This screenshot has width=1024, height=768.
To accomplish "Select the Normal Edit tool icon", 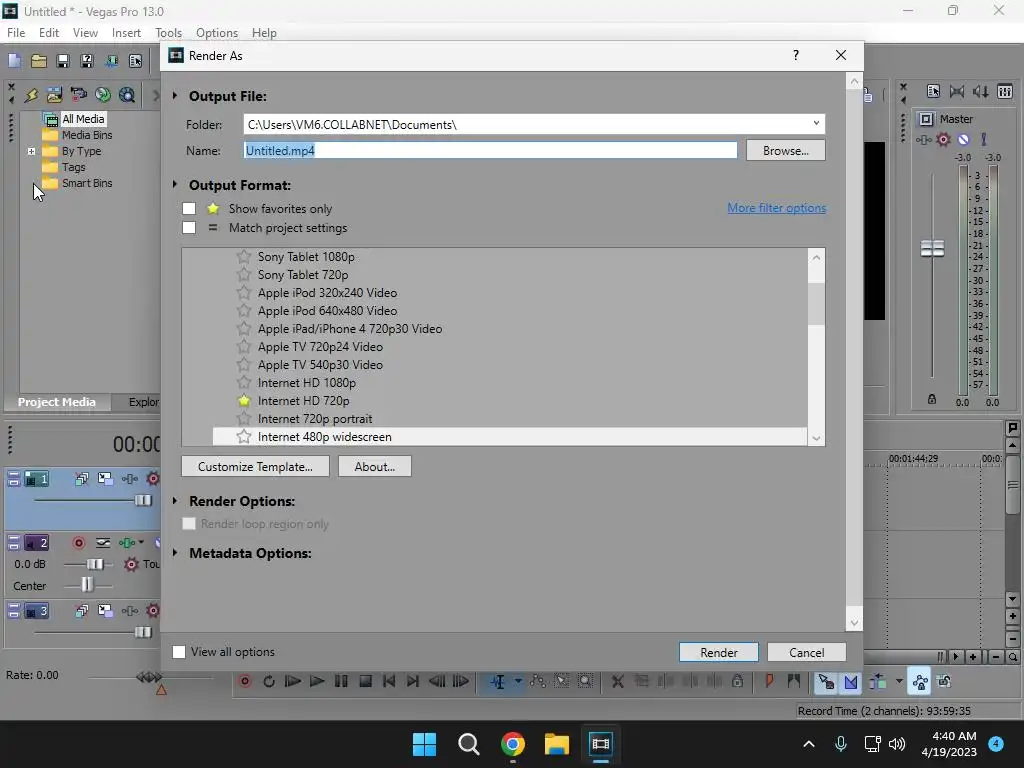I will (x=498, y=682).
